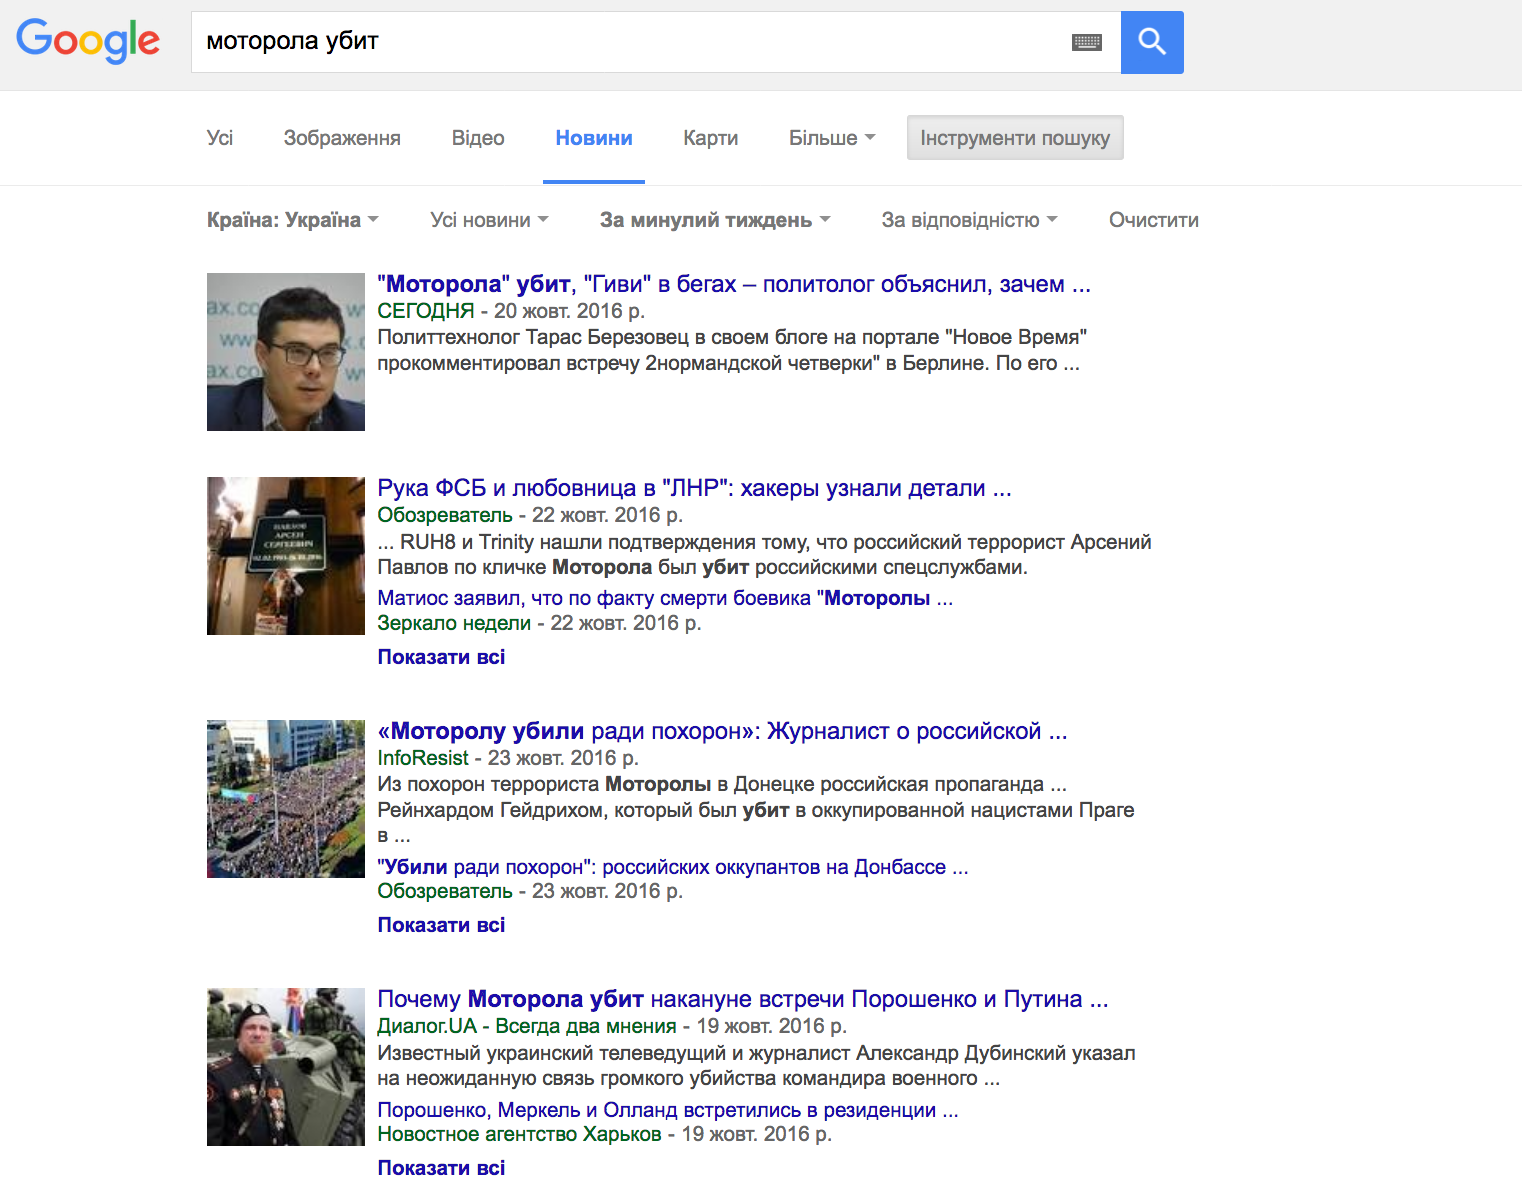This screenshot has height=1192, width=1522.
Task: Open the За минулий тиждень dropdown
Action: coord(715,220)
